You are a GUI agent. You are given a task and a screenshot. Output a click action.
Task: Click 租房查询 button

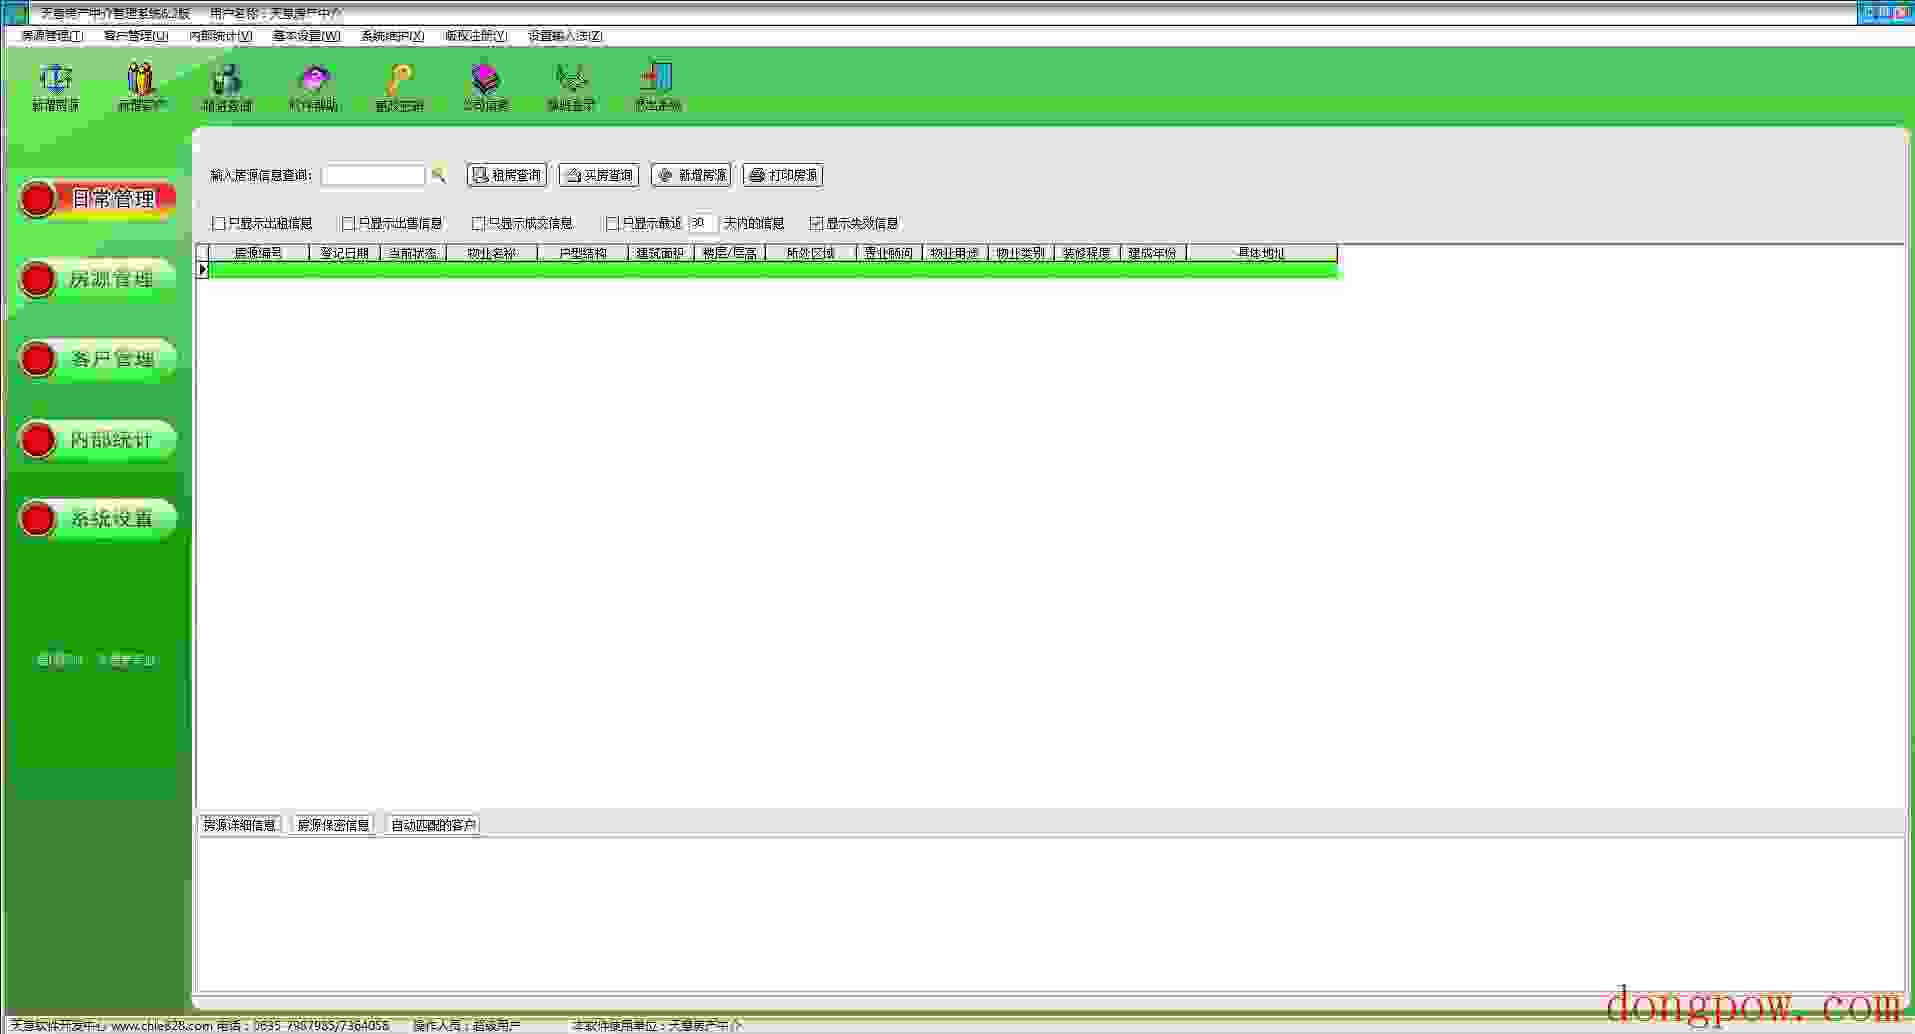tap(507, 175)
